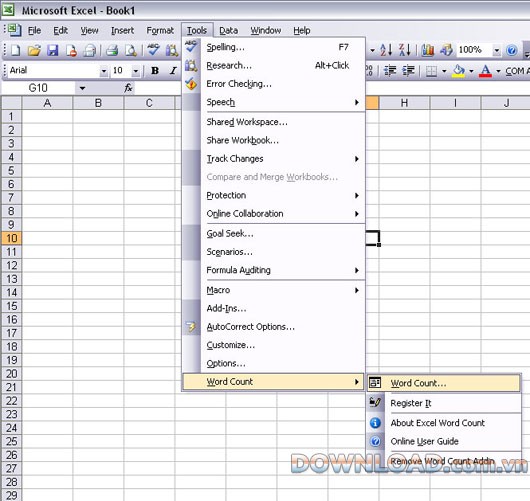Apply the red Font Color button

(x=485, y=71)
